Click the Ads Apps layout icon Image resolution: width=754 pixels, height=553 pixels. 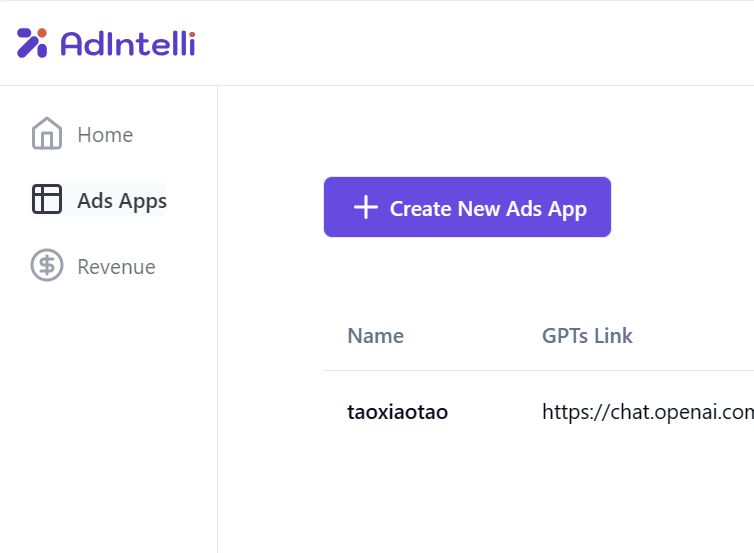(47, 199)
